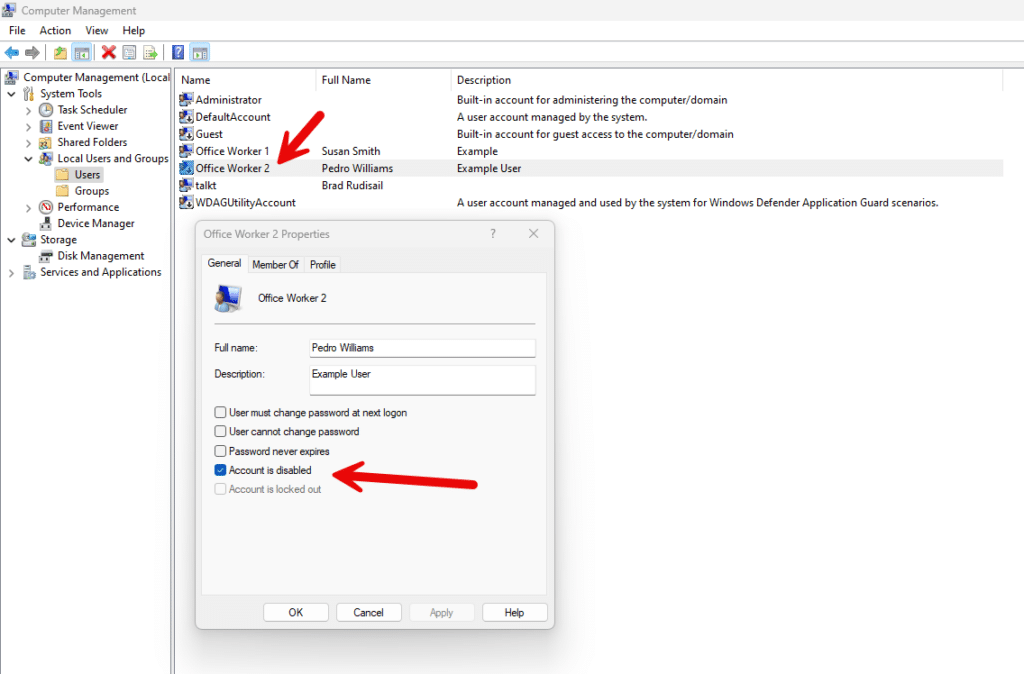Click Cancel in Properties dialog
This screenshot has height=674, width=1024.
pos(368,613)
